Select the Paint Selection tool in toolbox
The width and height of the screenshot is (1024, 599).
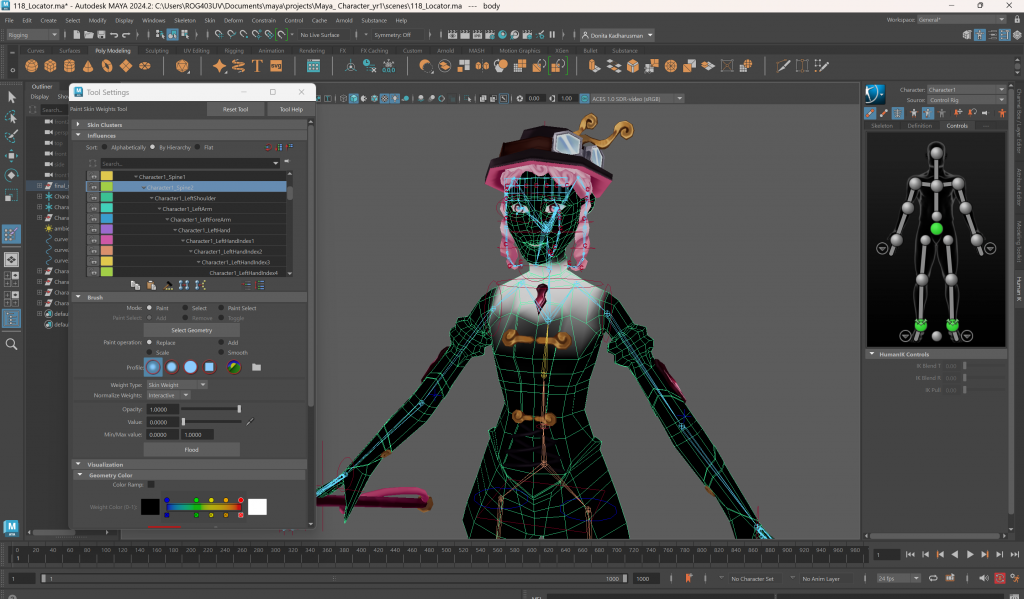pos(11,136)
